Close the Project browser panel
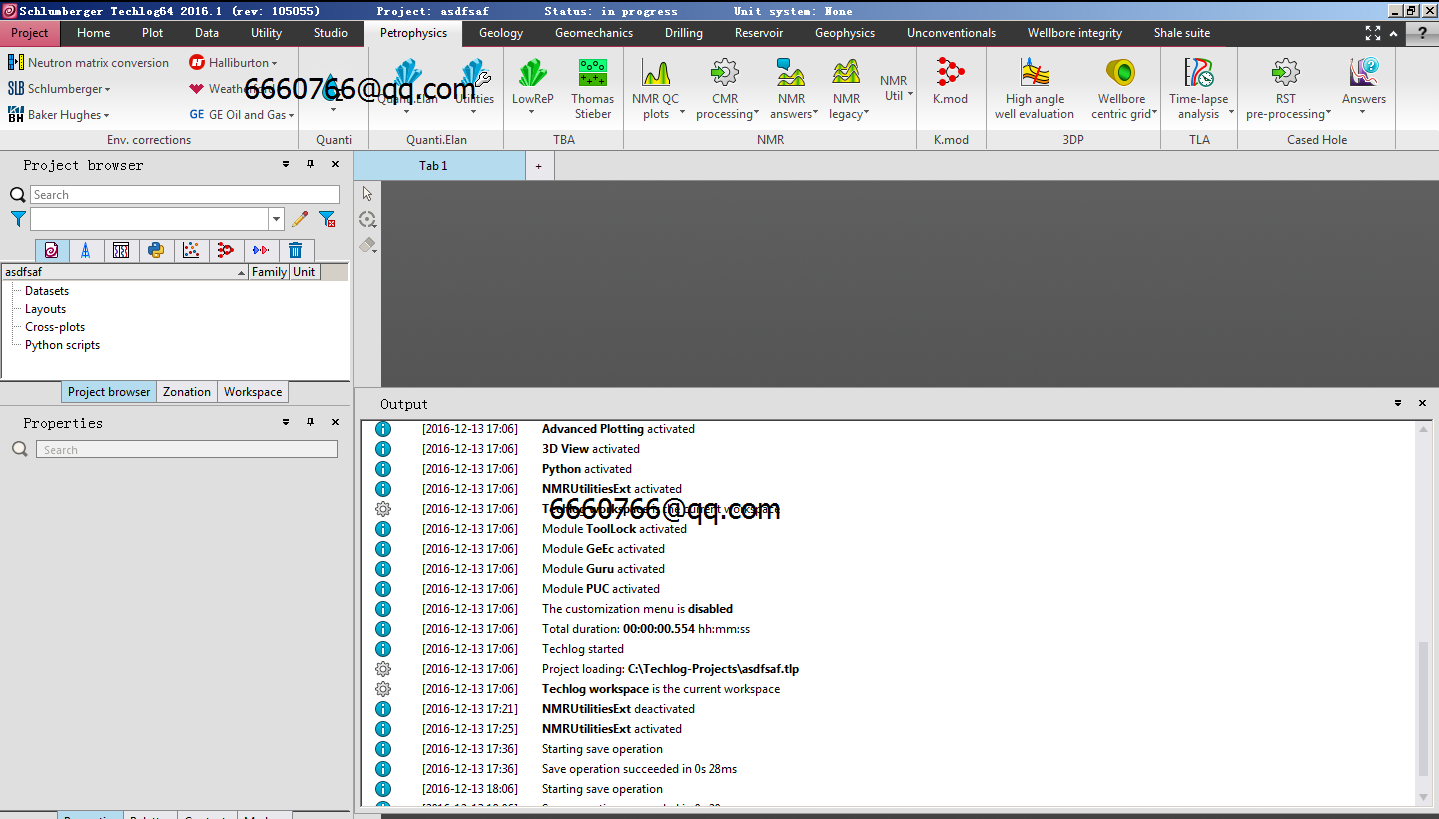The height and width of the screenshot is (819, 1439). [335, 165]
